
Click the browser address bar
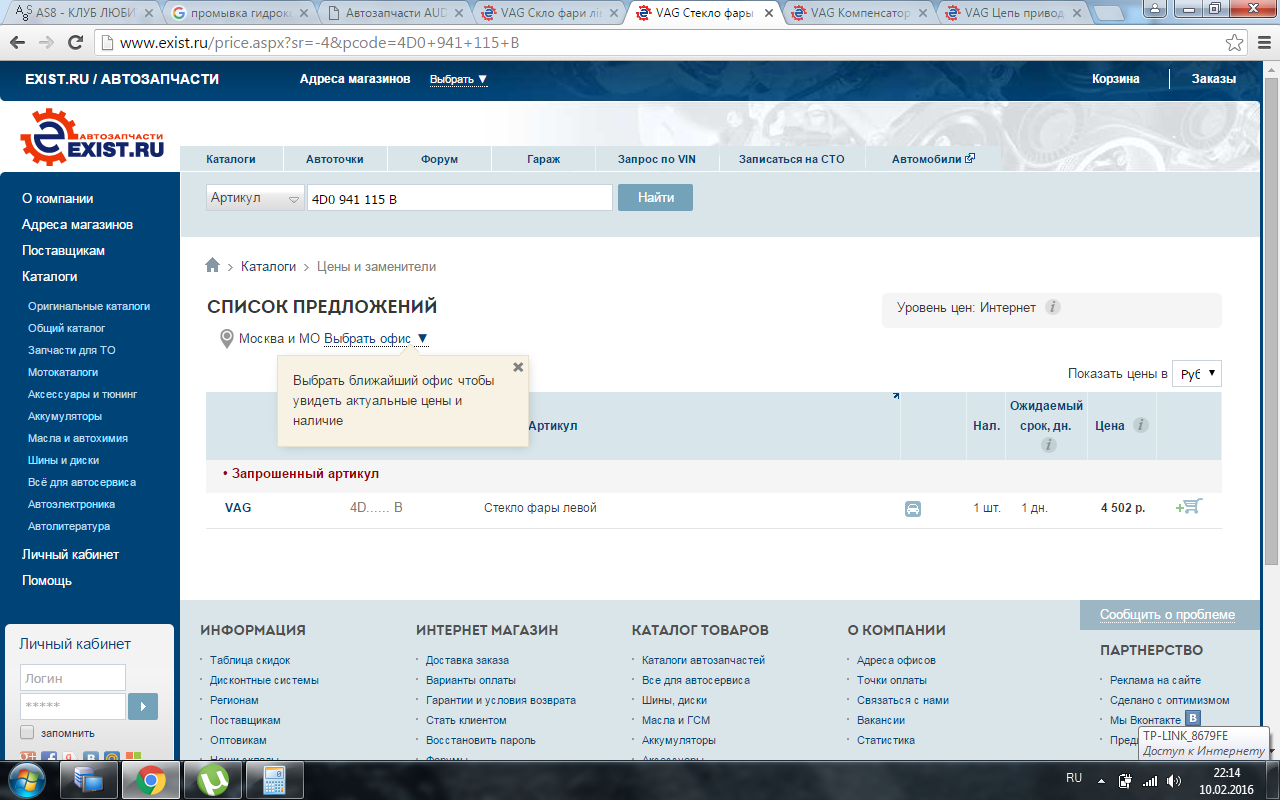(x=660, y=43)
